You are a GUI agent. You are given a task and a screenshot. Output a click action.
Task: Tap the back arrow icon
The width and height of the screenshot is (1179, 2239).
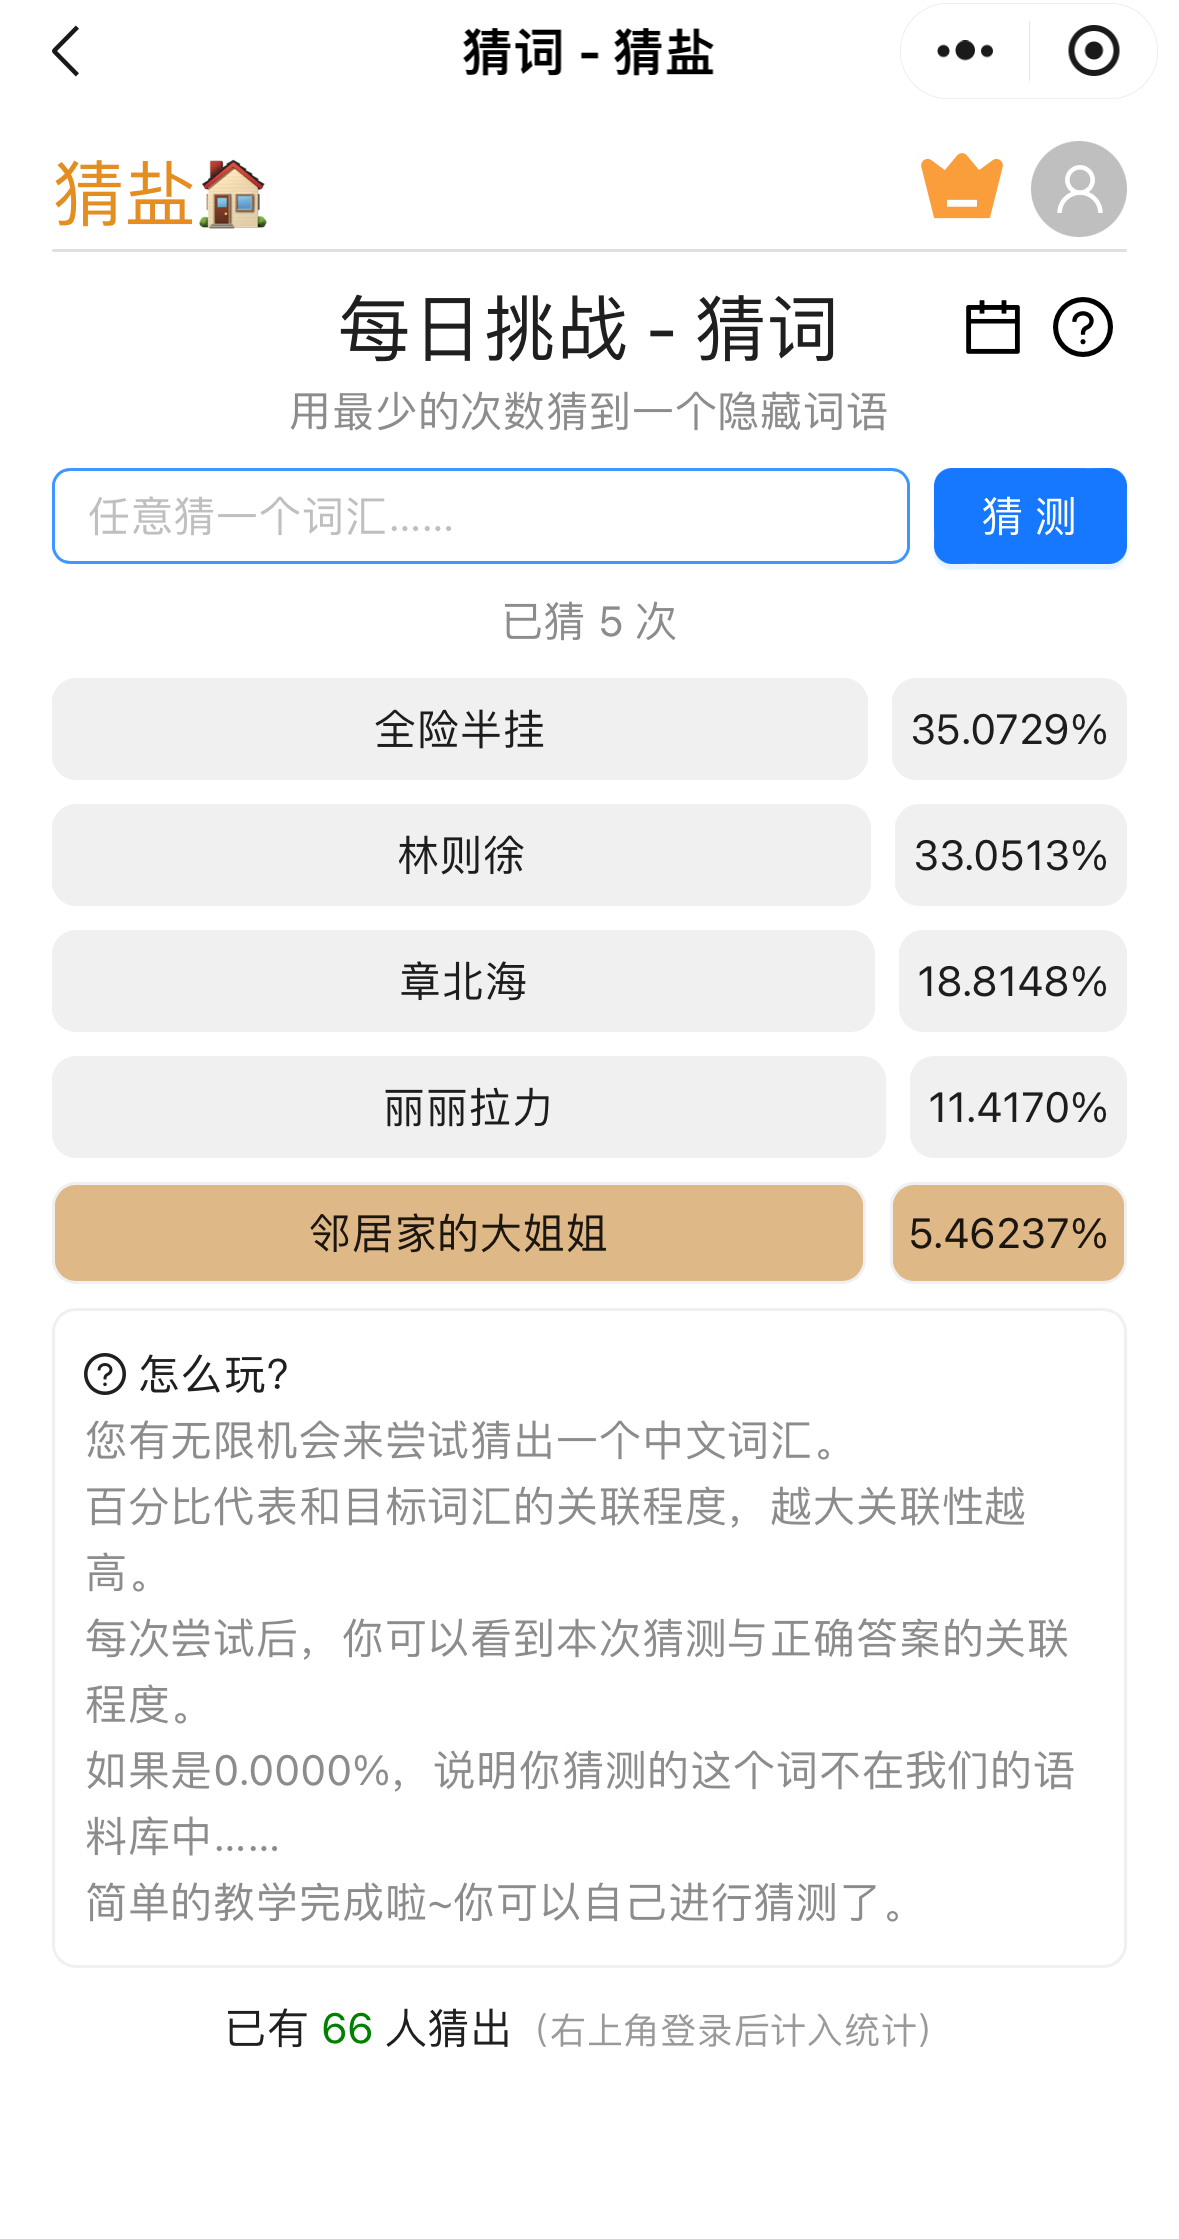(66, 52)
